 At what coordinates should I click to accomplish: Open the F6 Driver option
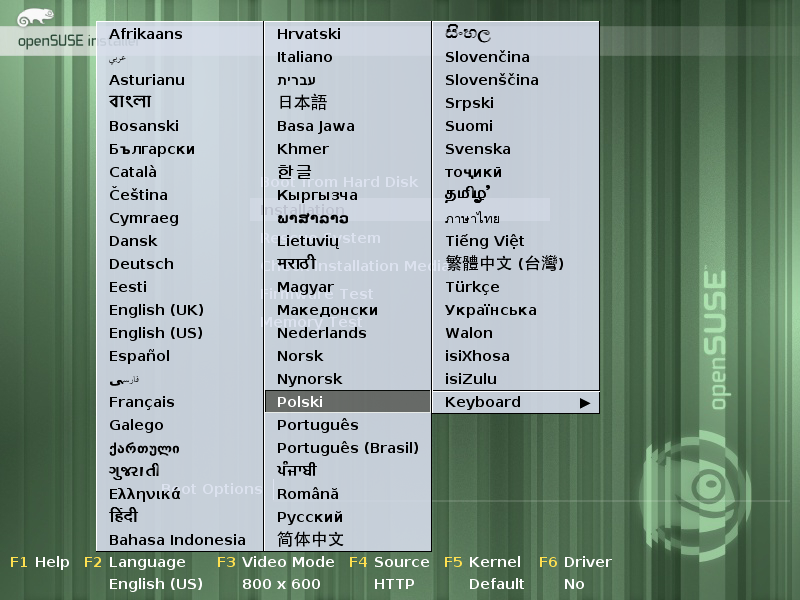[x=575, y=562]
